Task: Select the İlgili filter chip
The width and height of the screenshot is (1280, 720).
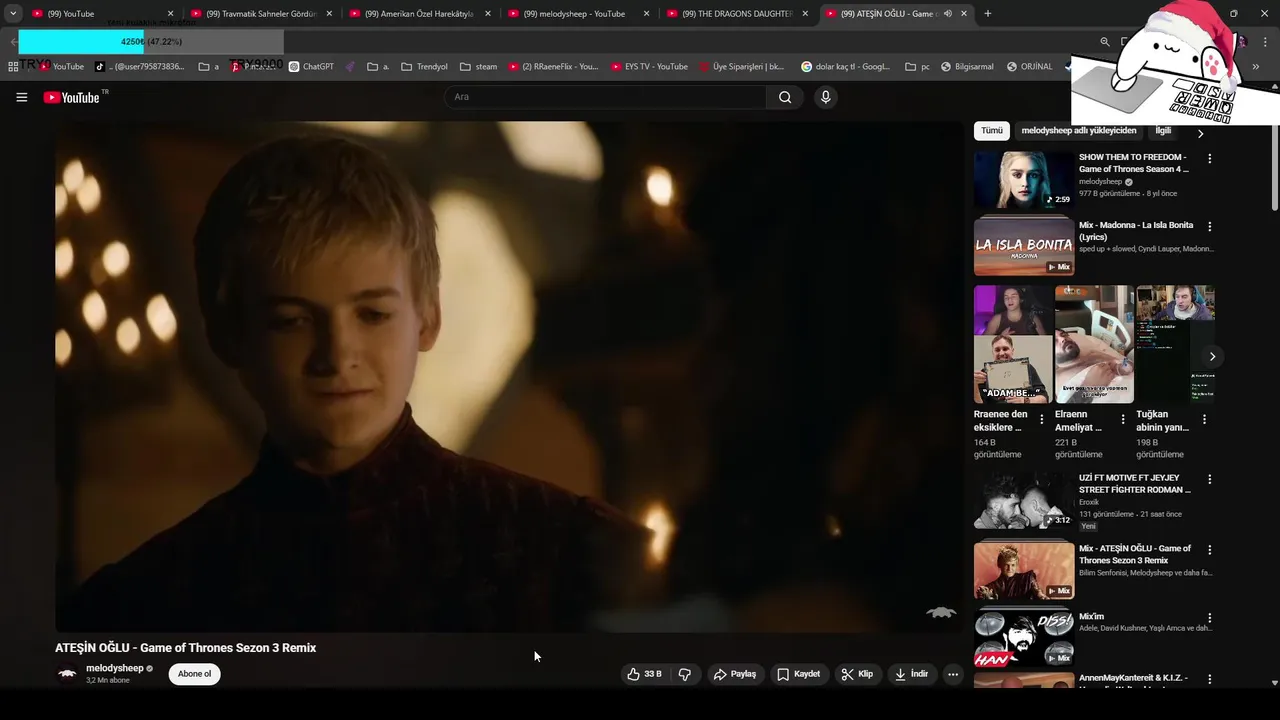Action: (1163, 131)
